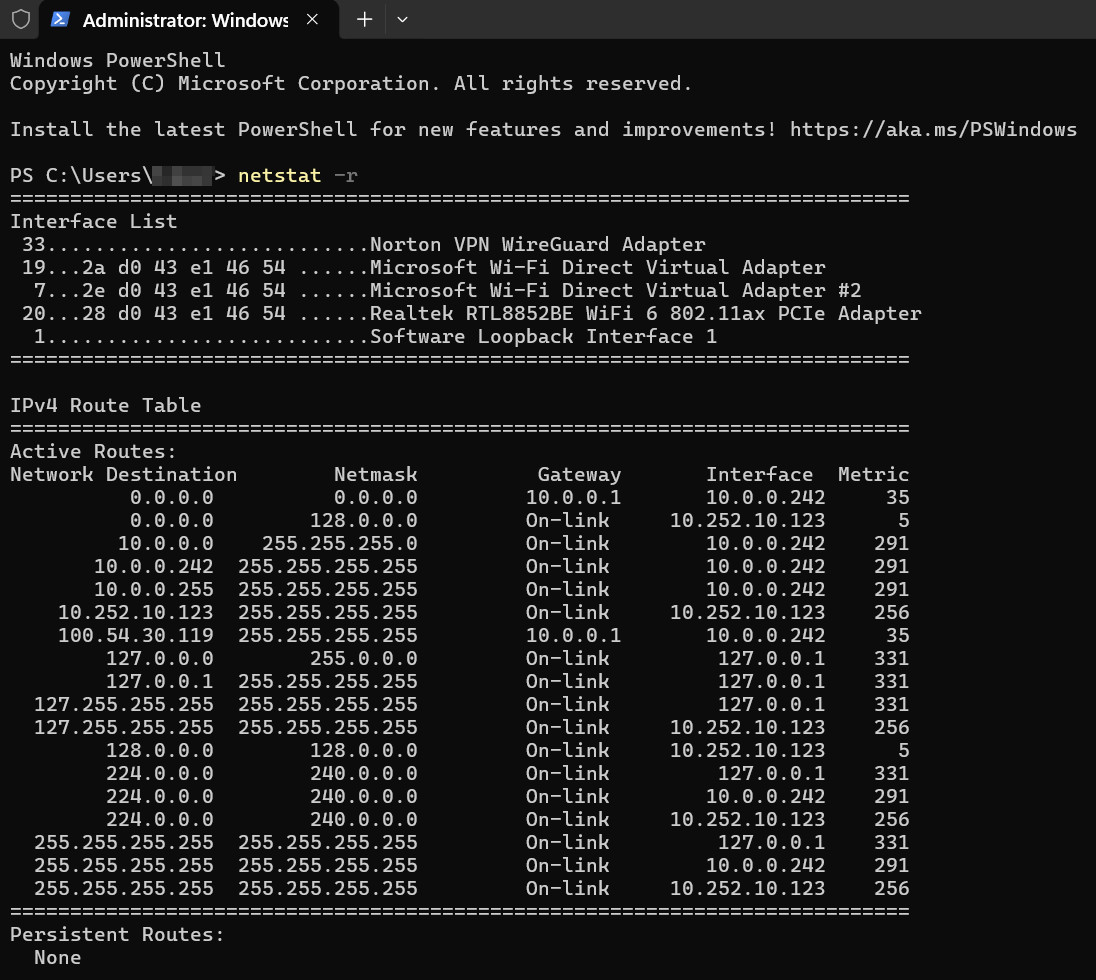Click metric 35 in the 100.54.30.119 row

[897, 635]
